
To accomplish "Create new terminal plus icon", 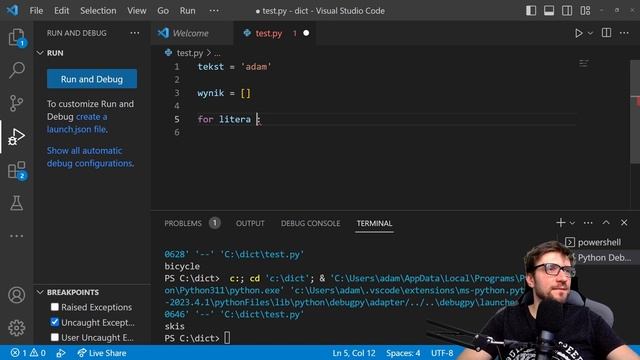I will tap(560, 222).
